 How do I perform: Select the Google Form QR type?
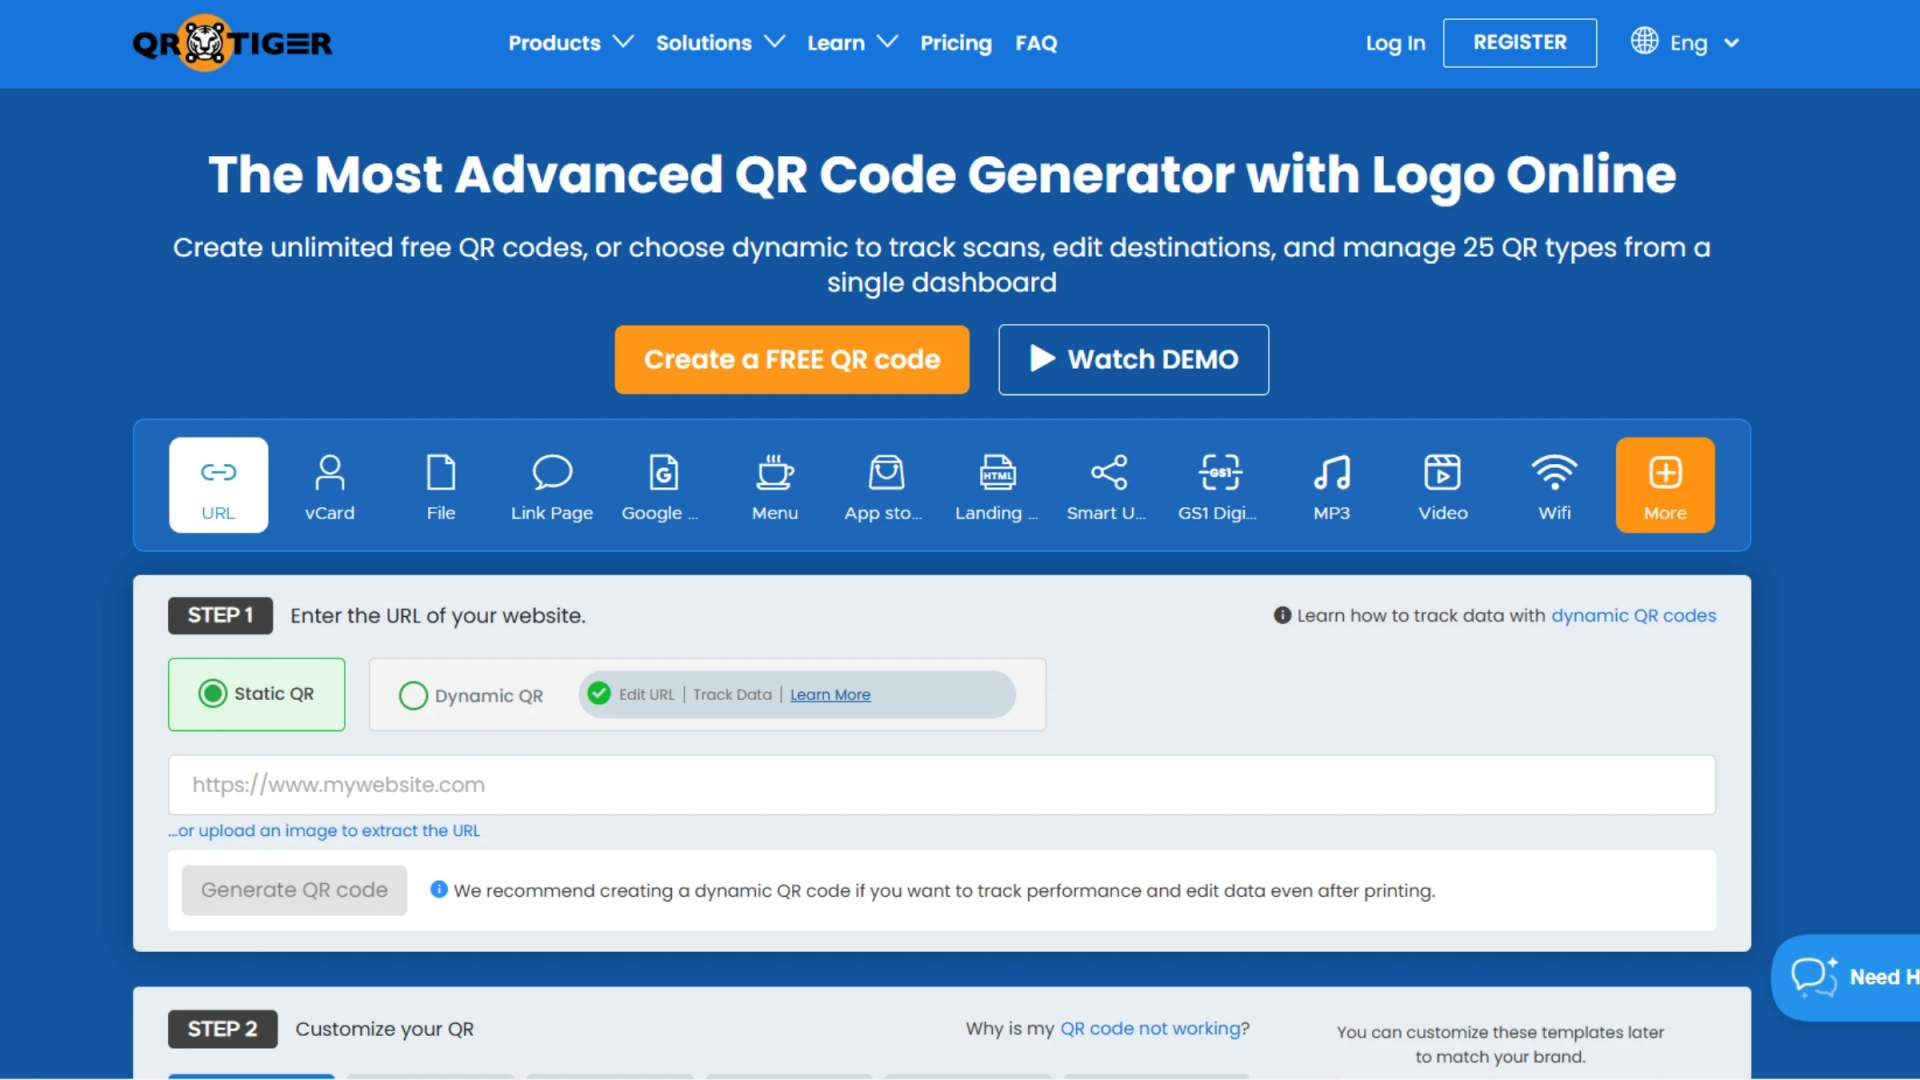click(x=663, y=485)
